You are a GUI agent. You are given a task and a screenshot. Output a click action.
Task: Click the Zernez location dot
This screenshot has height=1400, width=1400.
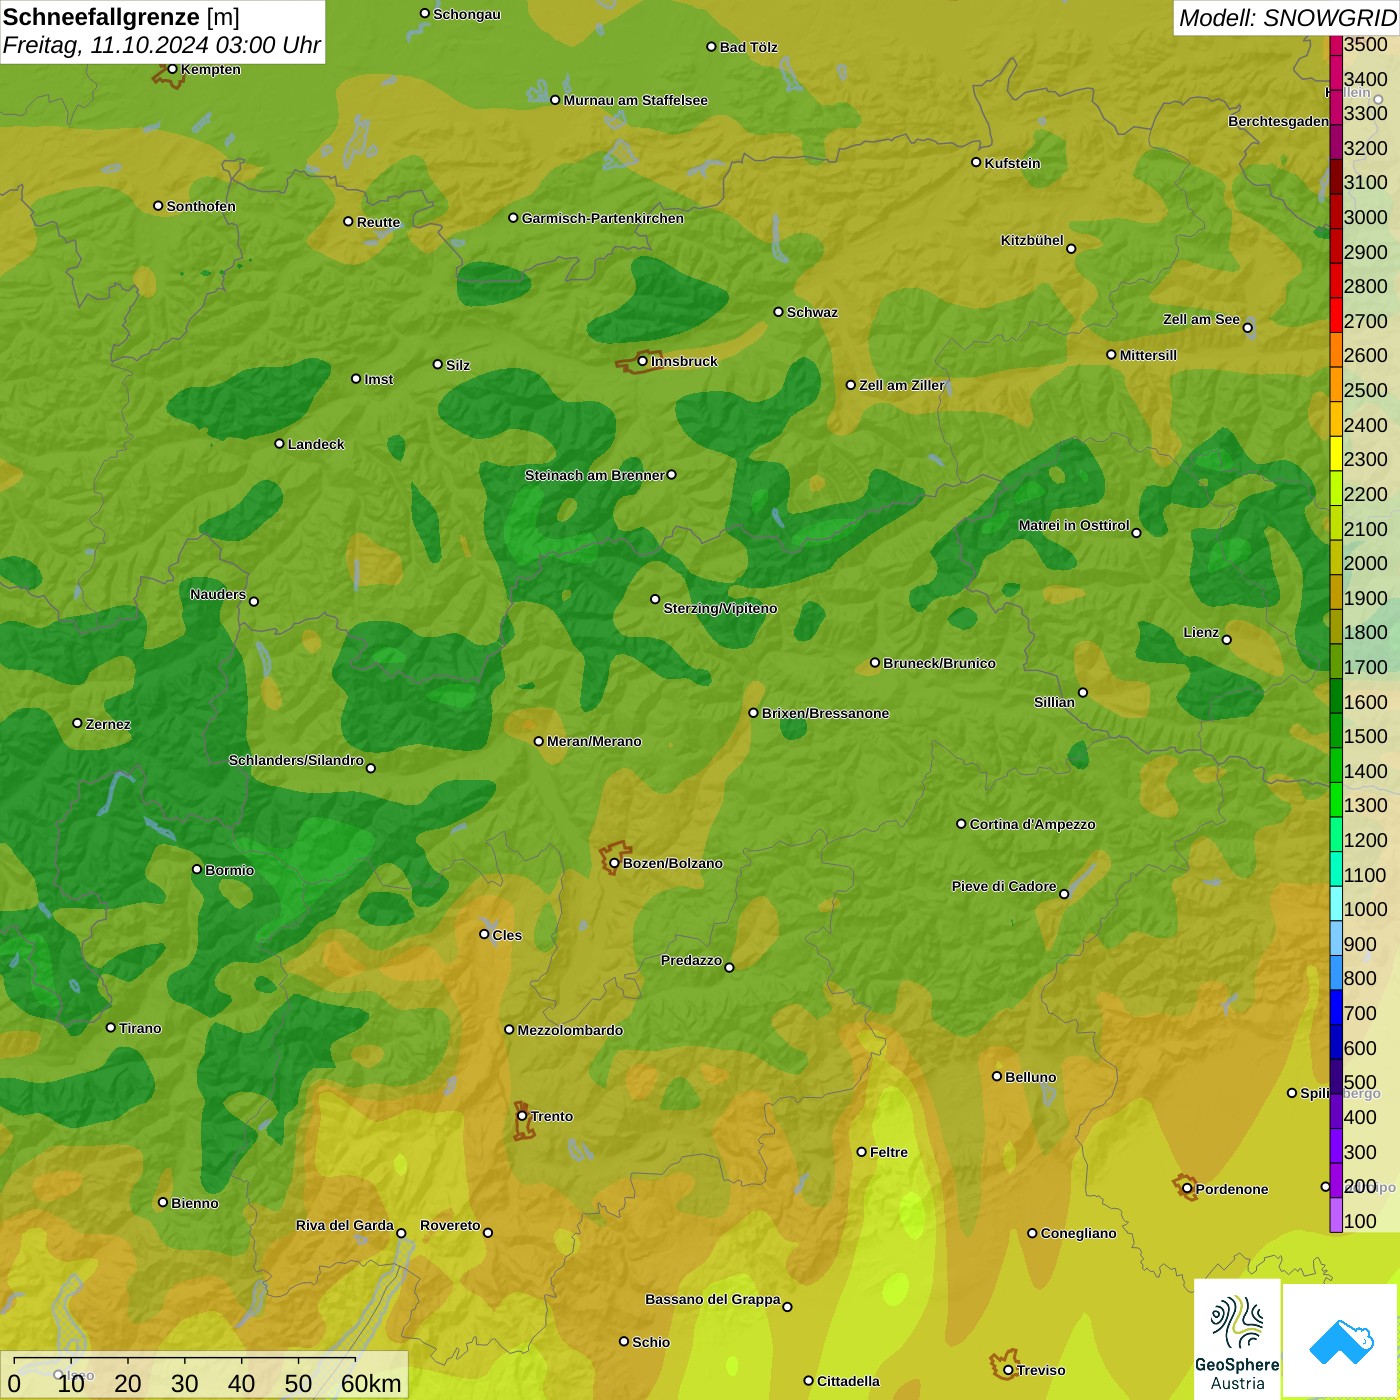point(77,723)
